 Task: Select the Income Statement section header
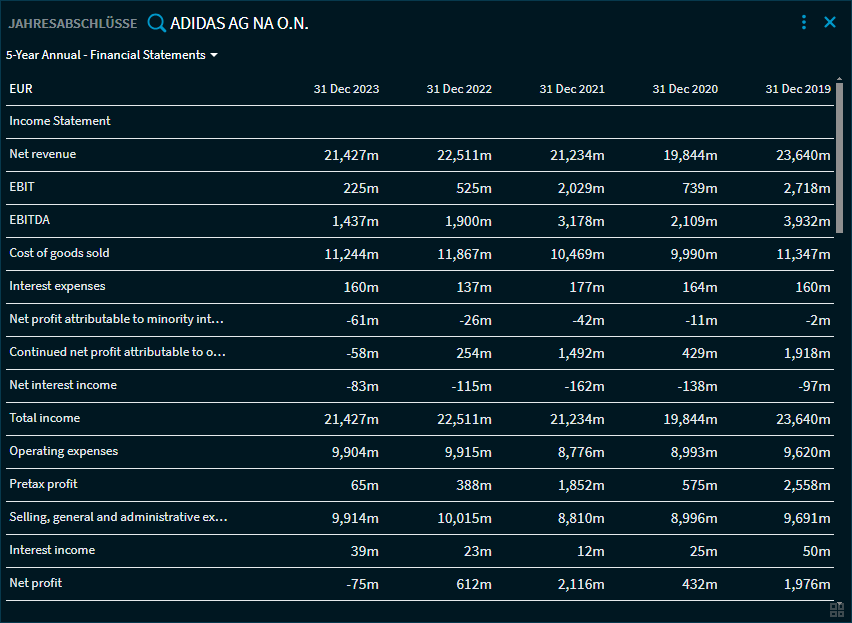(x=58, y=120)
